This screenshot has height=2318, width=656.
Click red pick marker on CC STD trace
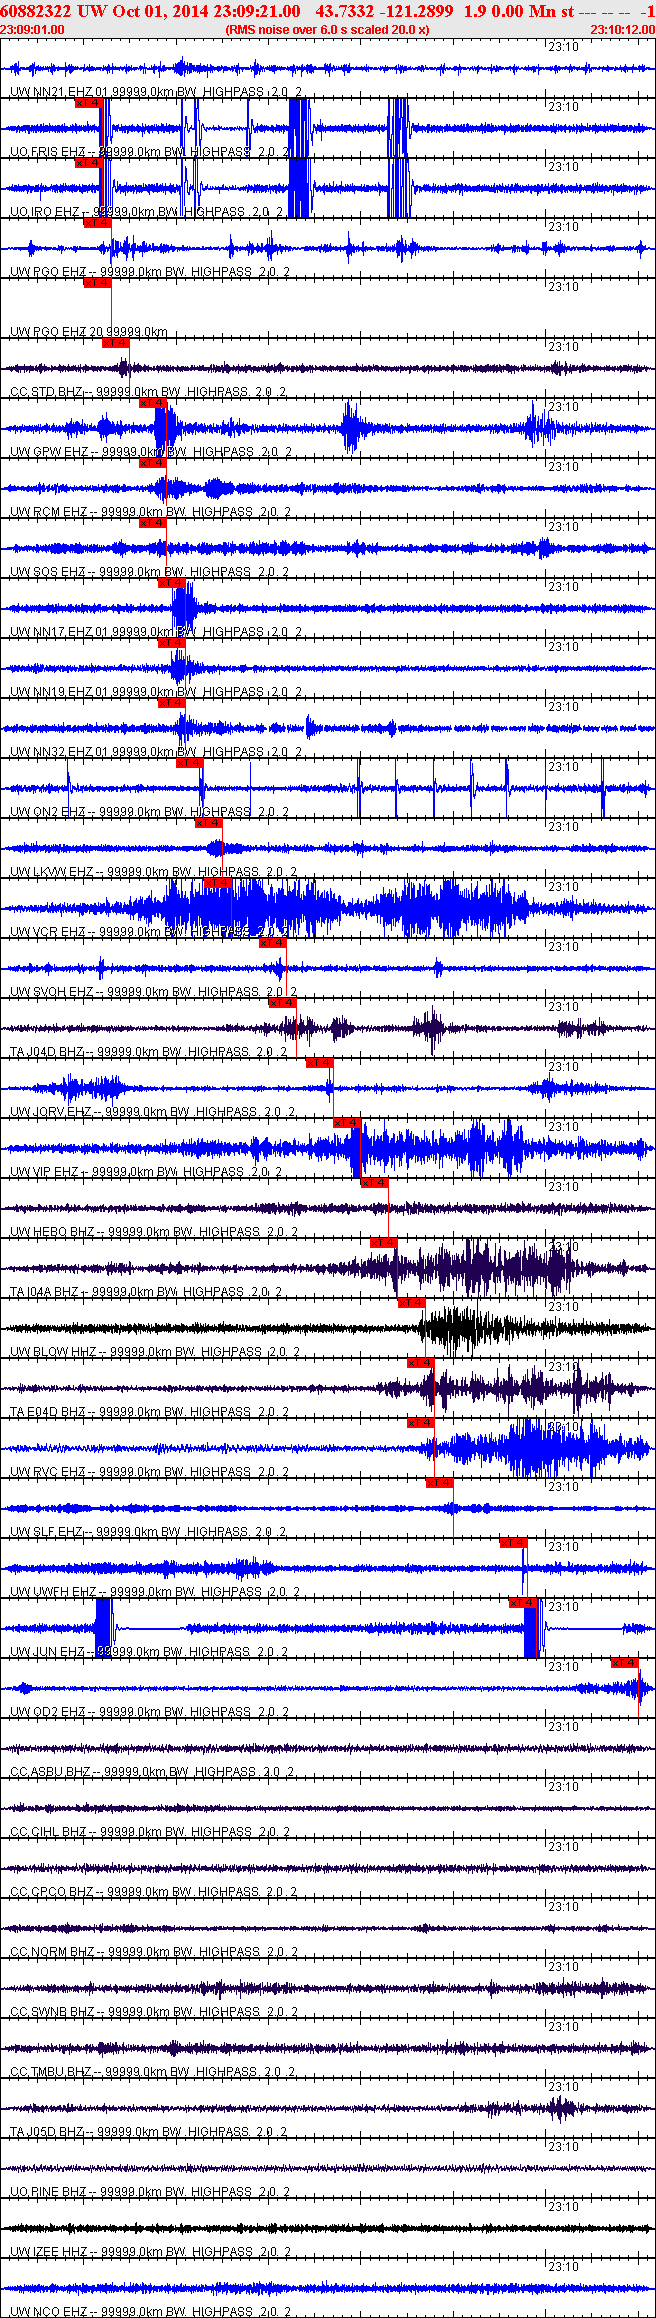coord(116,343)
